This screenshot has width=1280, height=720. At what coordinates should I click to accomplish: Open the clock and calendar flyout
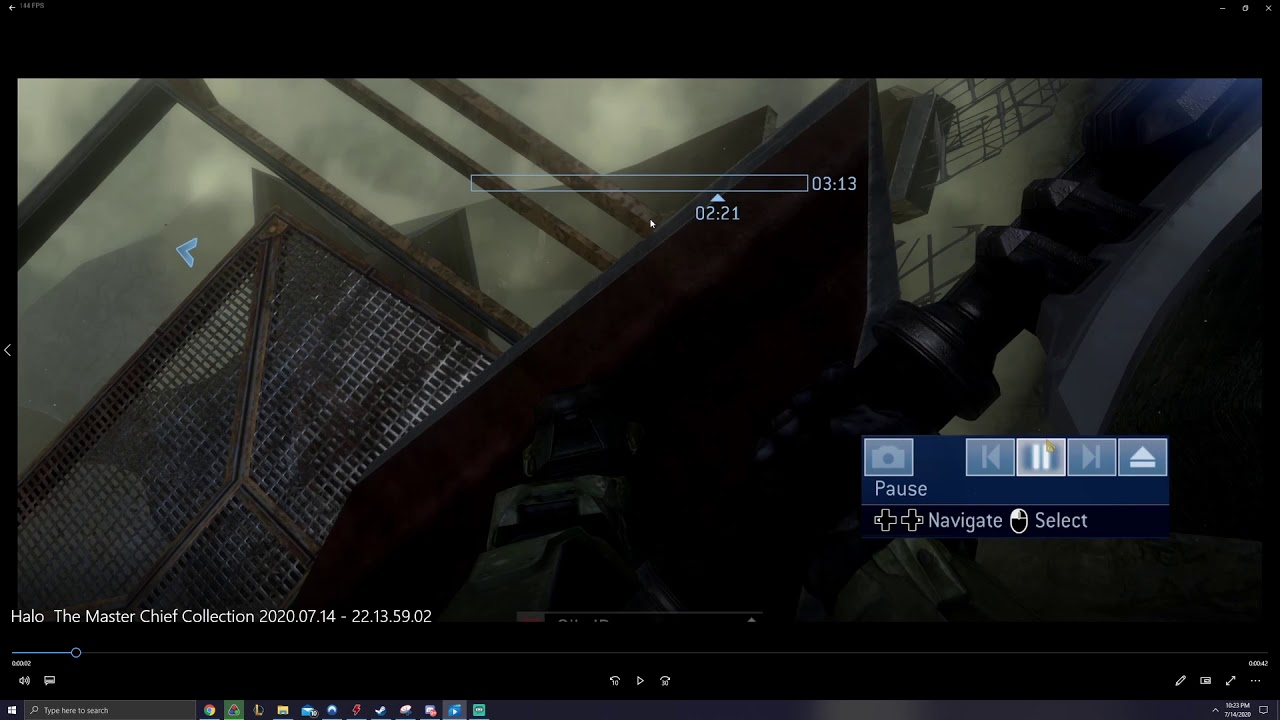pos(1237,710)
